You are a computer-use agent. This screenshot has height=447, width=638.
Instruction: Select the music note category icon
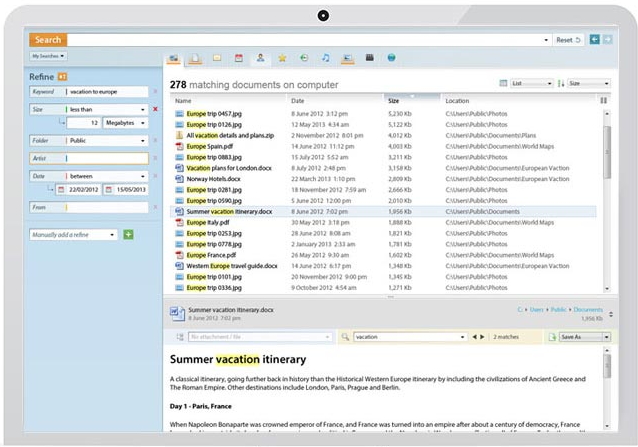coord(326,58)
